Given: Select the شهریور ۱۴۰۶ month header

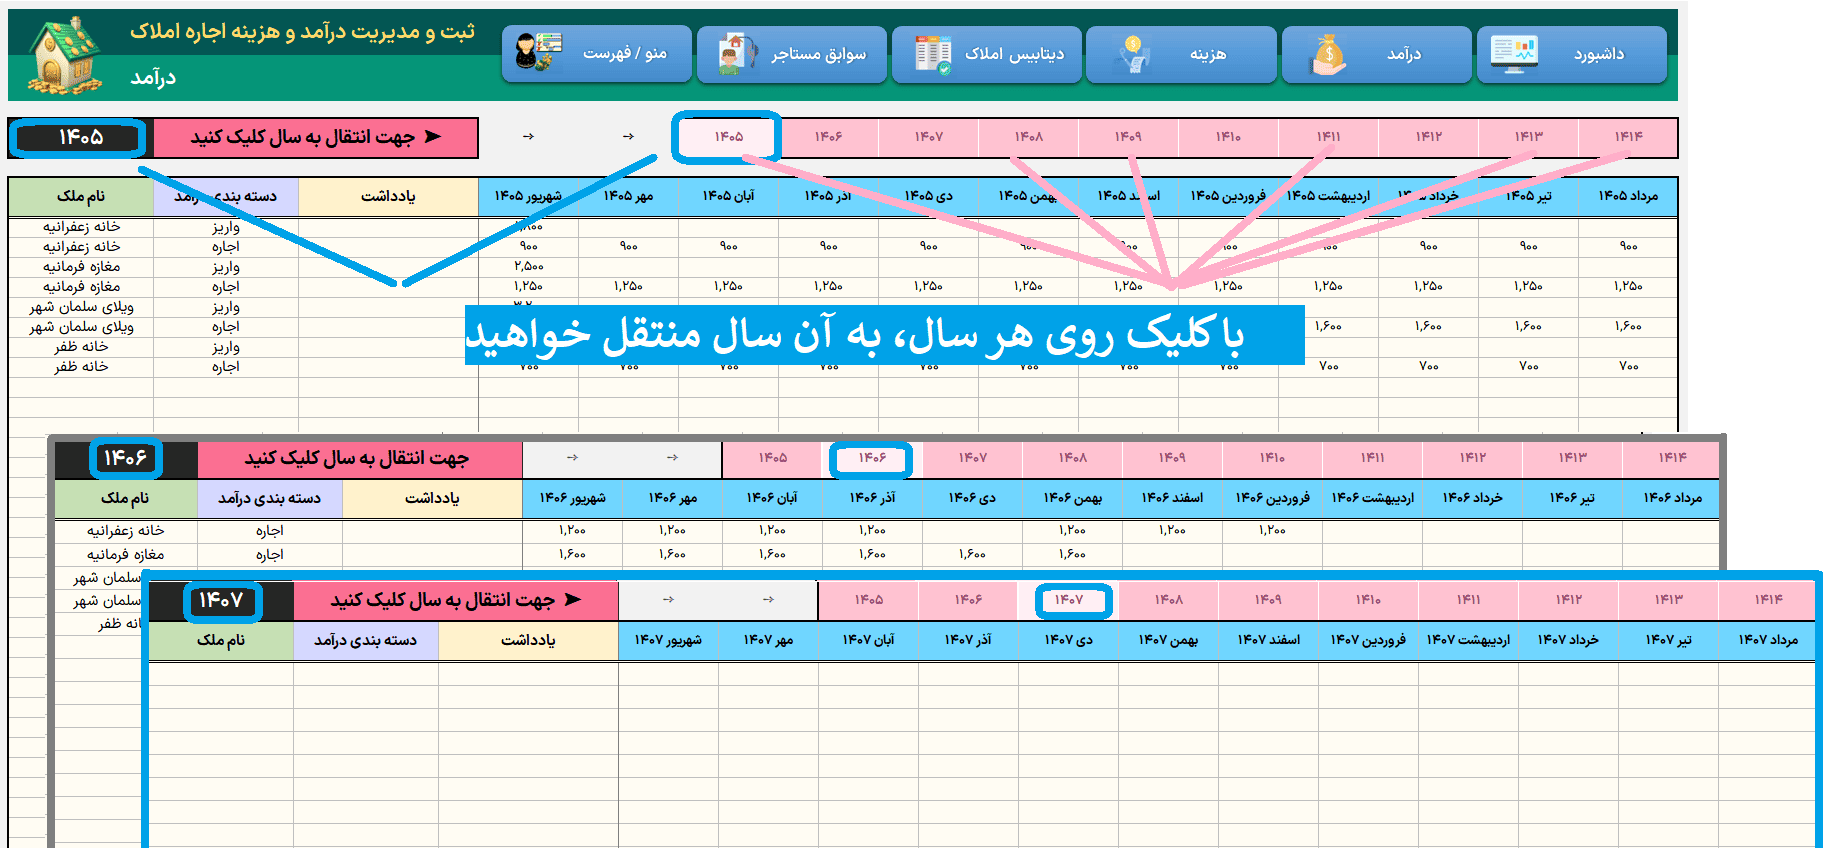Looking at the screenshot, I should pos(572,498).
